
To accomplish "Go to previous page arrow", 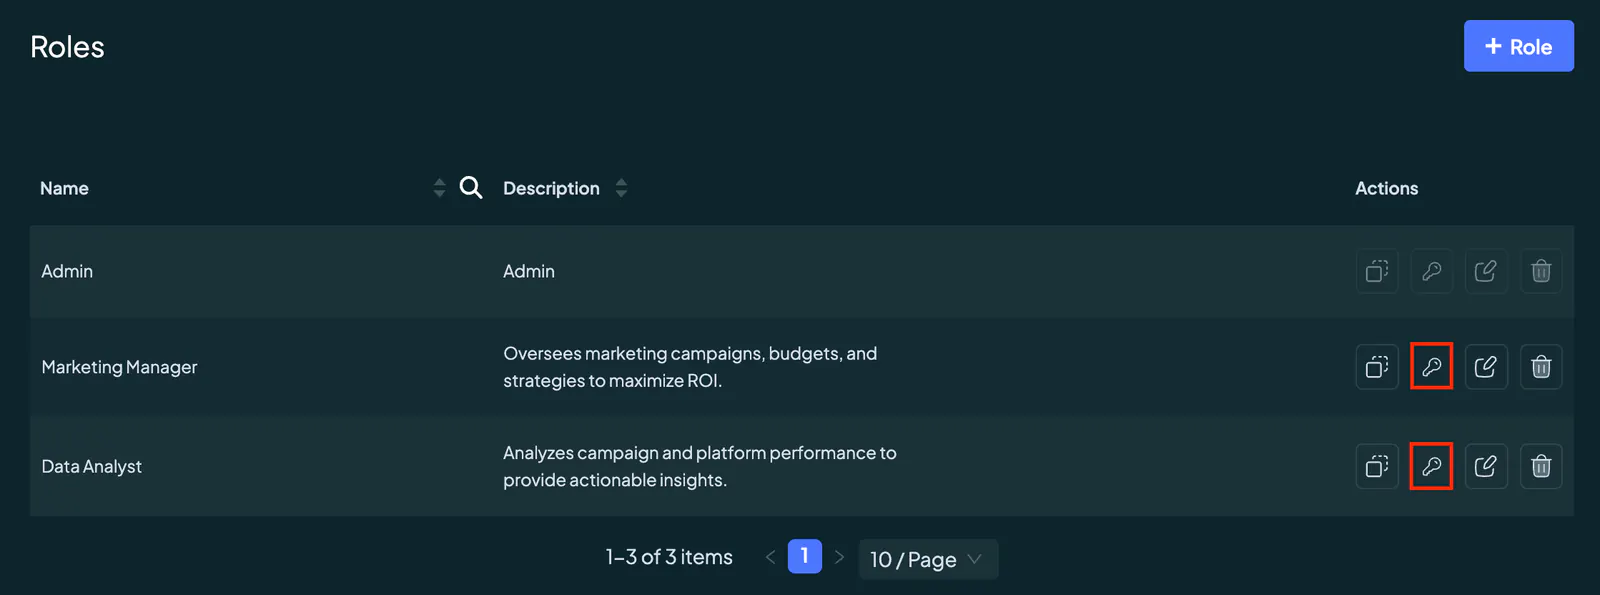I will point(770,557).
